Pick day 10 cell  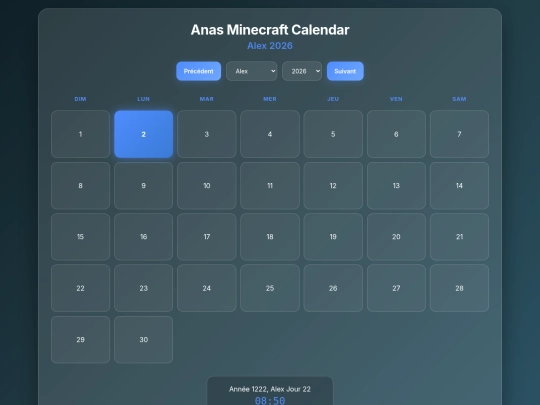[207, 186]
